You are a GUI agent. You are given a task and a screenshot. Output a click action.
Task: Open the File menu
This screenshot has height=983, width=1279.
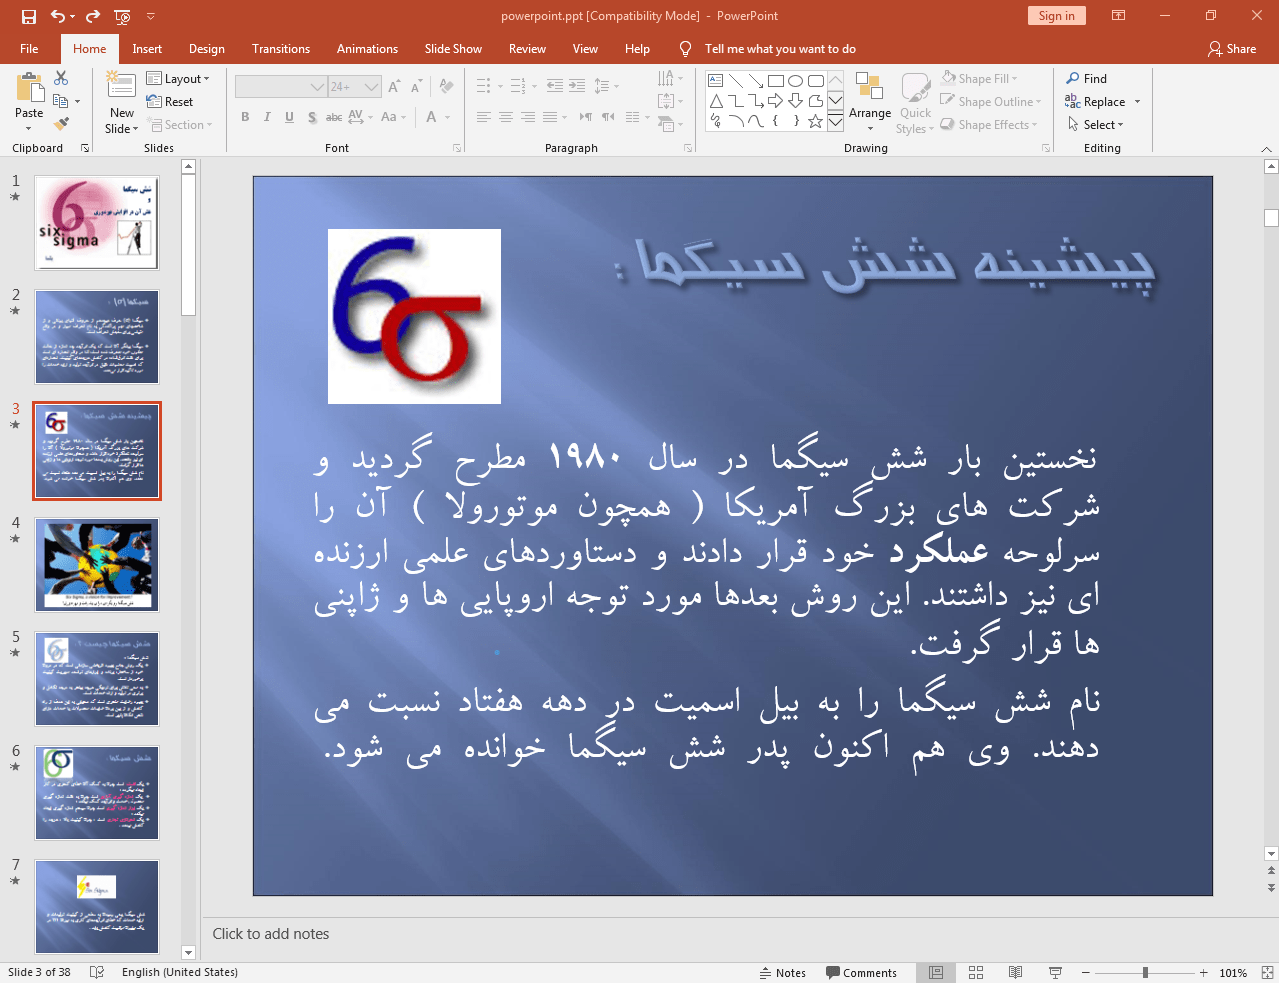29,49
